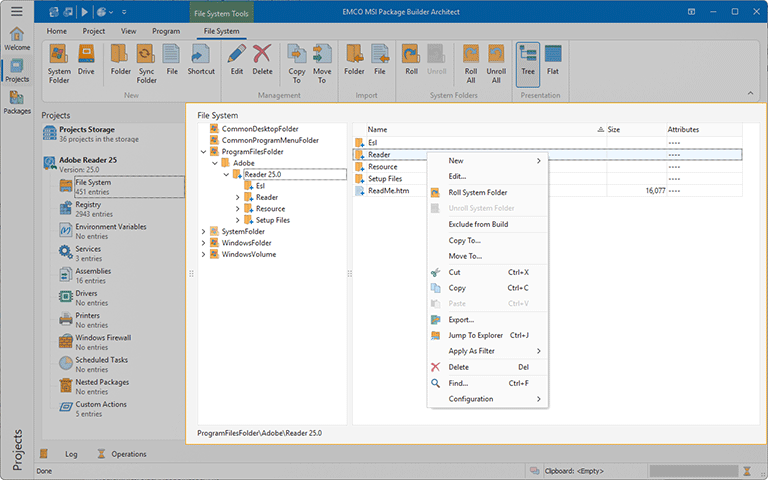Click the Welcome sidebar icon
Image resolution: width=768 pixels, height=480 pixels.
tap(17, 39)
